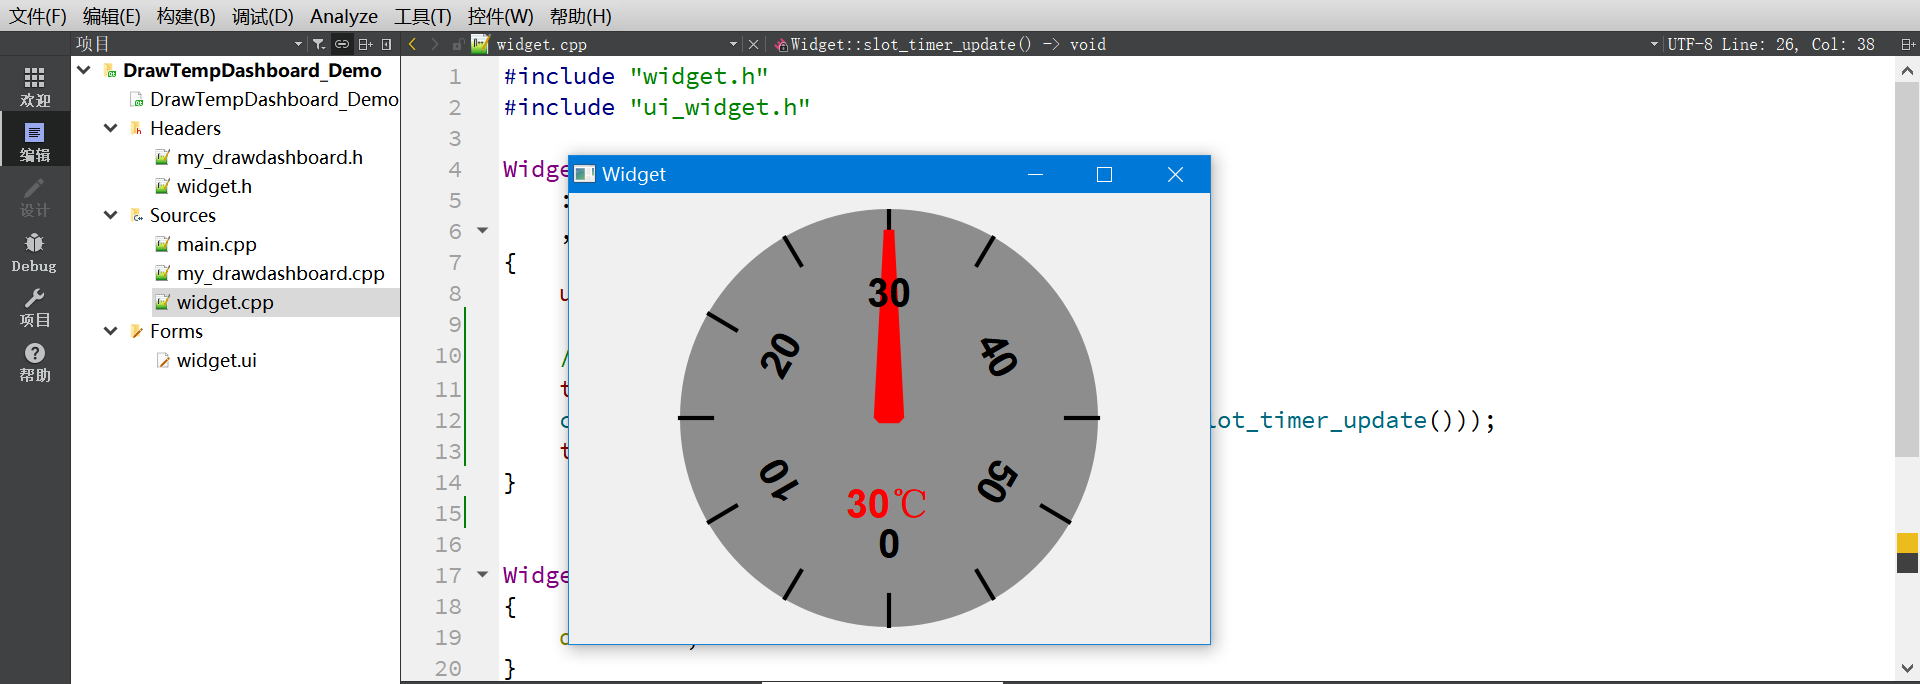Select the Forms folder label
The height and width of the screenshot is (684, 1920).
pos(176,331)
